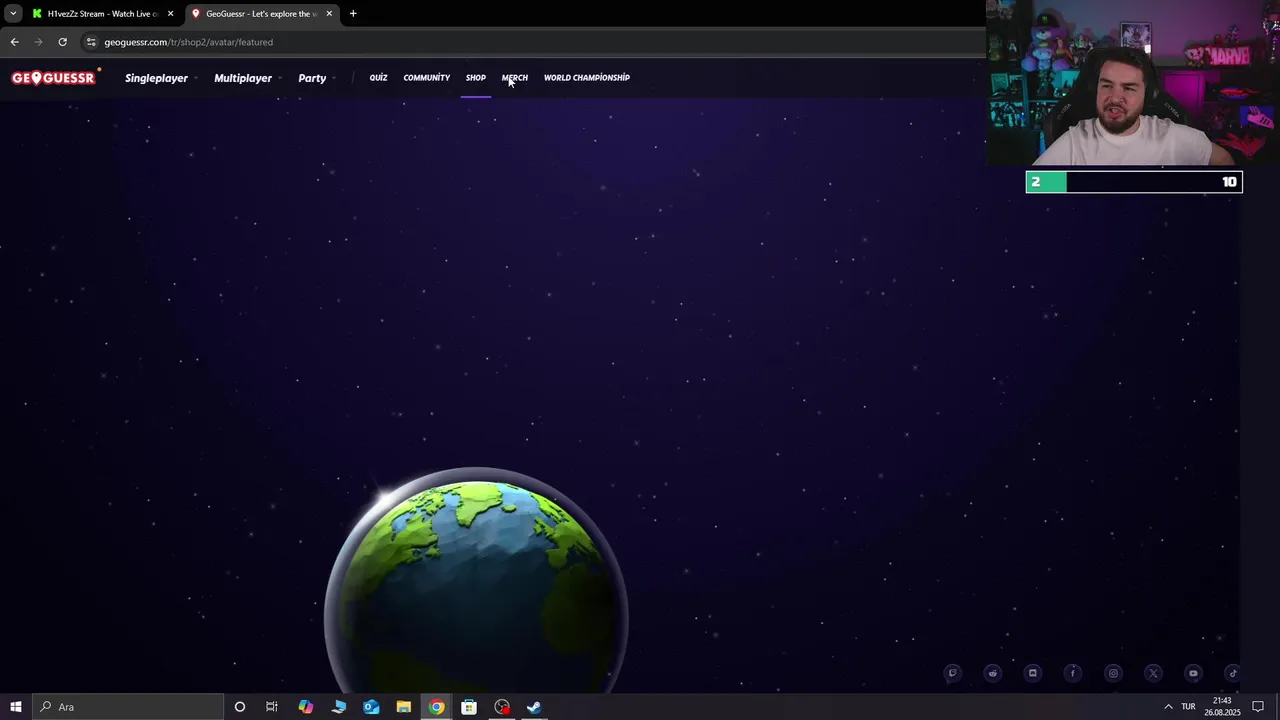Viewport: 1280px width, 720px height.
Task: Open the laptop-shaped taskbar app icon
Action: (339, 707)
